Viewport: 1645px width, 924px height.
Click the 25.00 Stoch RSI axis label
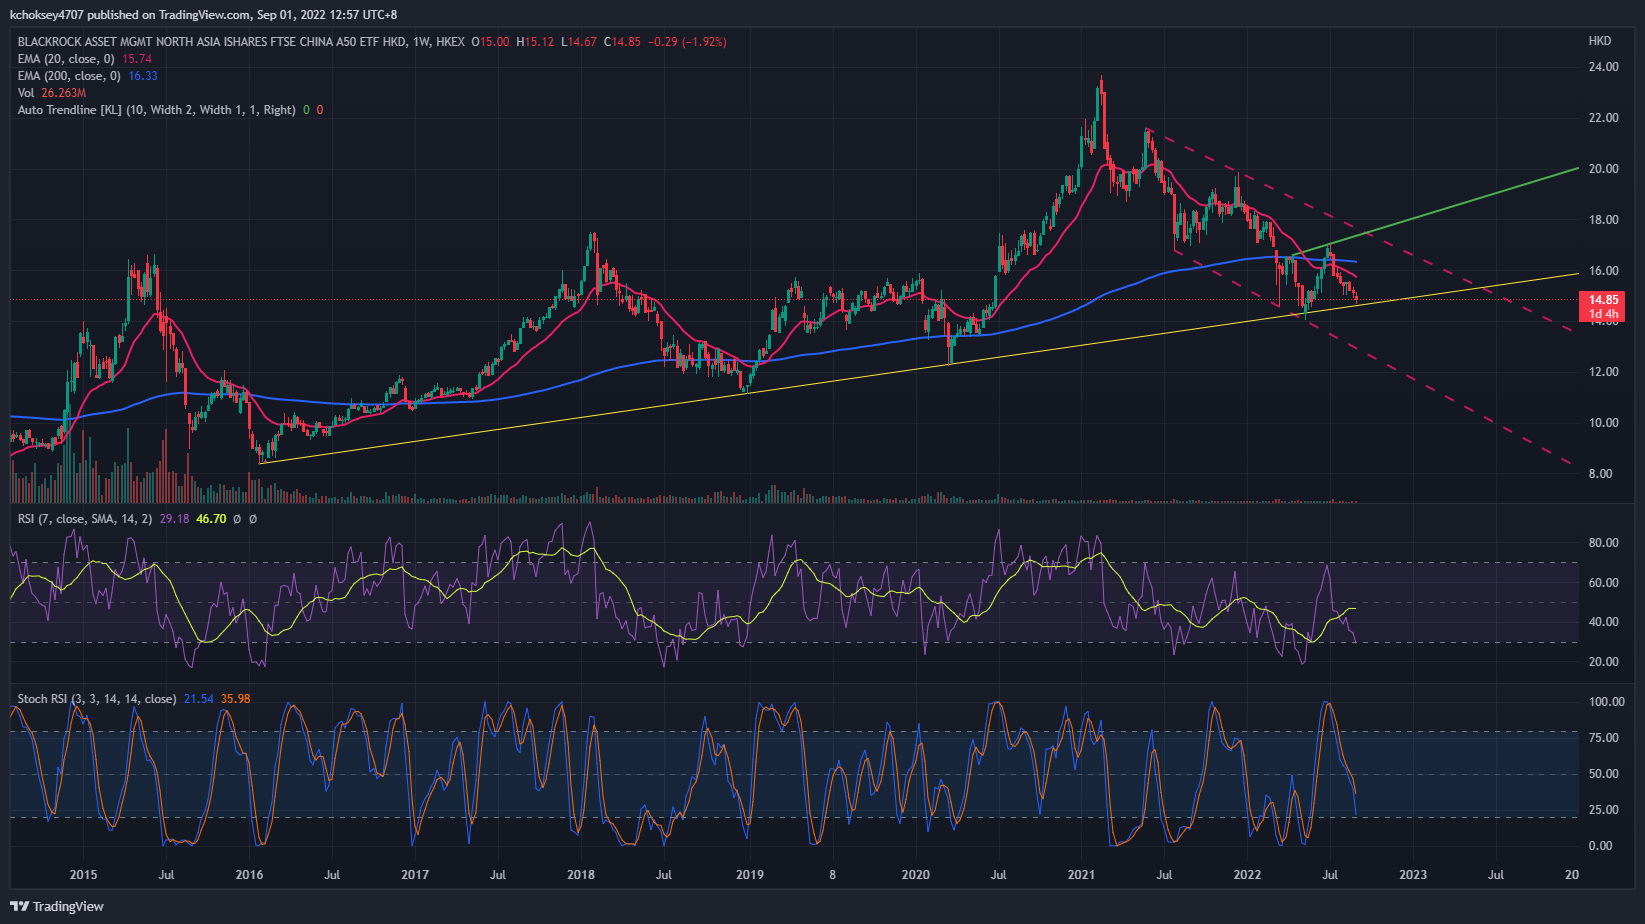tap(1603, 810)
